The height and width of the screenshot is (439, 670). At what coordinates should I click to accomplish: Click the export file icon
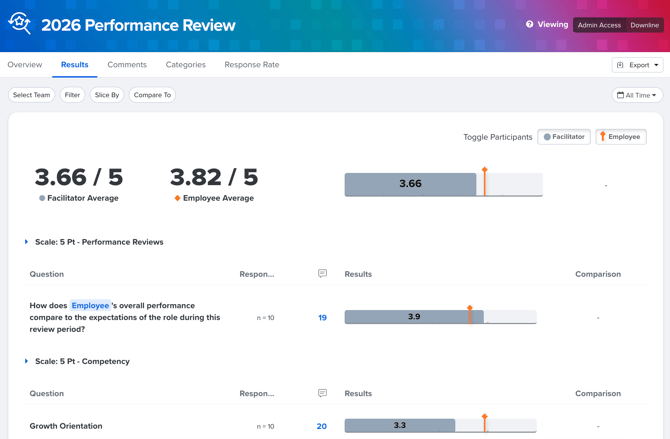[x=620, y=65]
